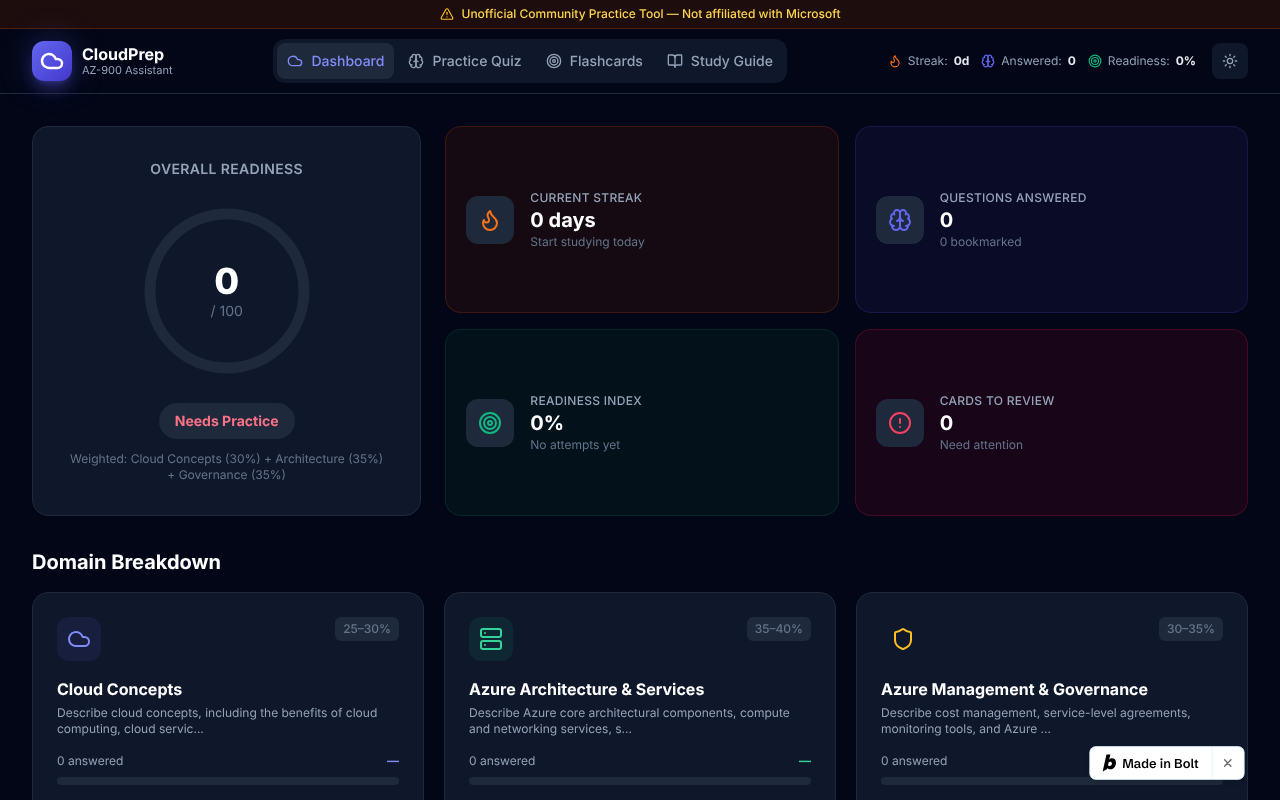Go to the Study Guide tab
Viewport: 1280px width, 800px height.
[720, 61]
